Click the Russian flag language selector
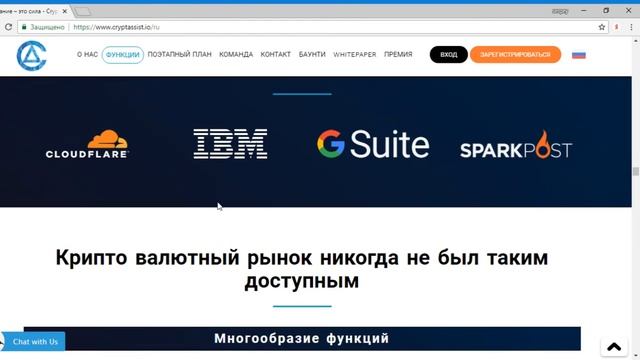The image size is (640, 360). coord(579,55)
